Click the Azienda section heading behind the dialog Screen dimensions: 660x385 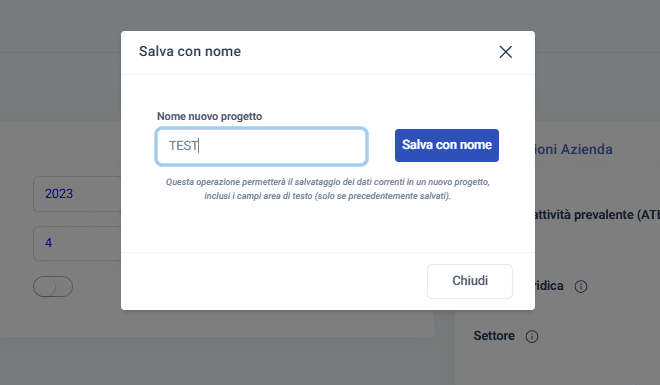tap(574, 149)
